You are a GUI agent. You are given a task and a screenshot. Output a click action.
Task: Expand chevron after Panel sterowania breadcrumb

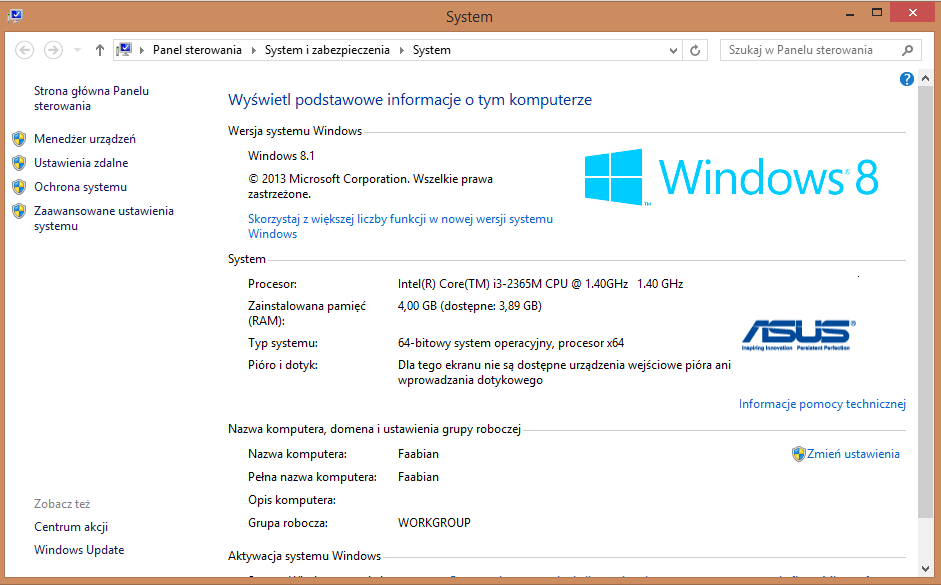(253, 50)
